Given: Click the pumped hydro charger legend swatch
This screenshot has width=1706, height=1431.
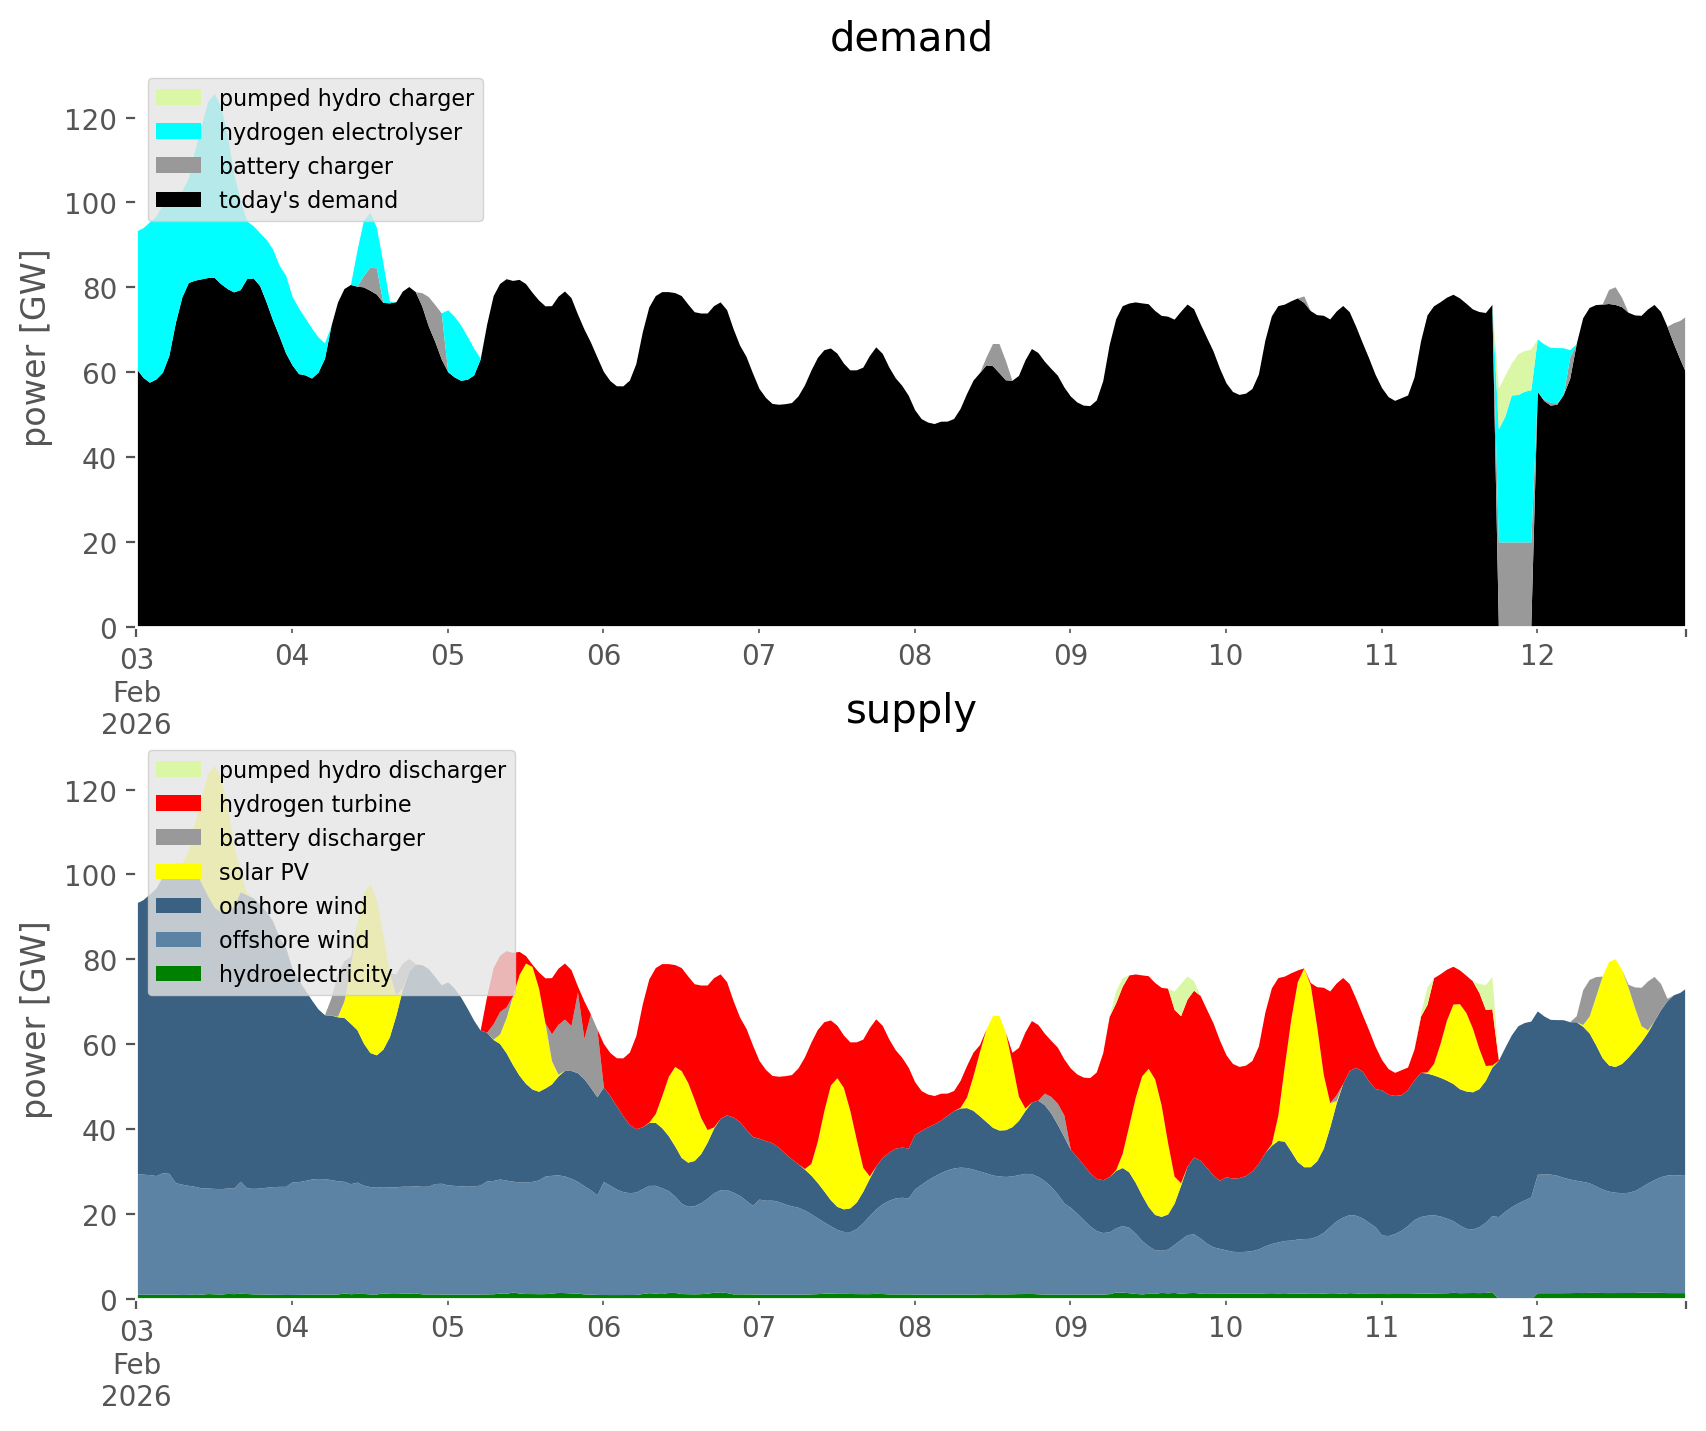Looking at the screenshot, I should tap(179, 98).
